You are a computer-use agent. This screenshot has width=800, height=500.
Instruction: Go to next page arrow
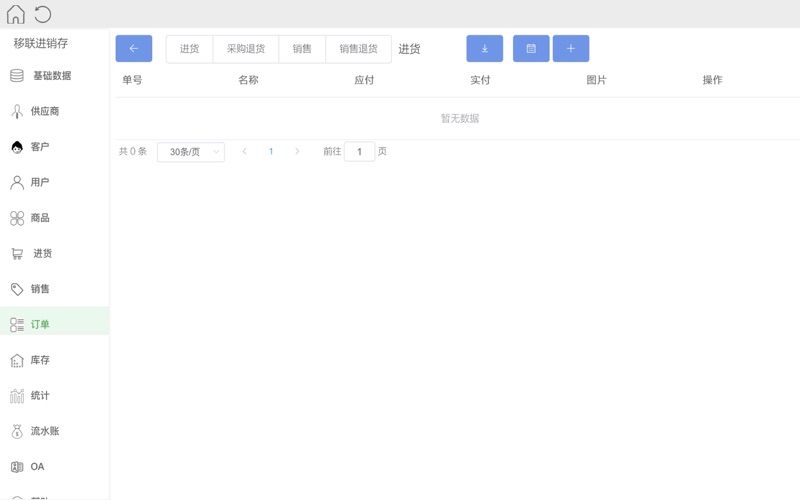(297, 152)
